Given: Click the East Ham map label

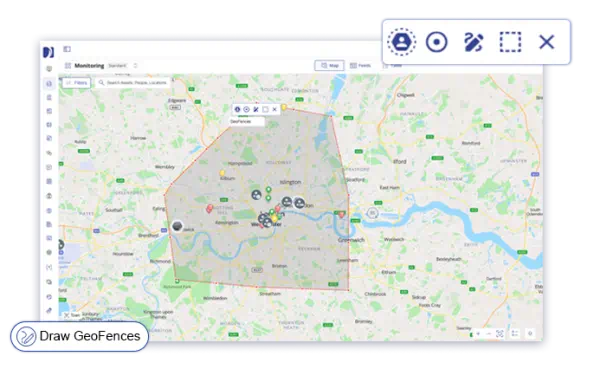Looking at the screenshot, I should (390, 188).
